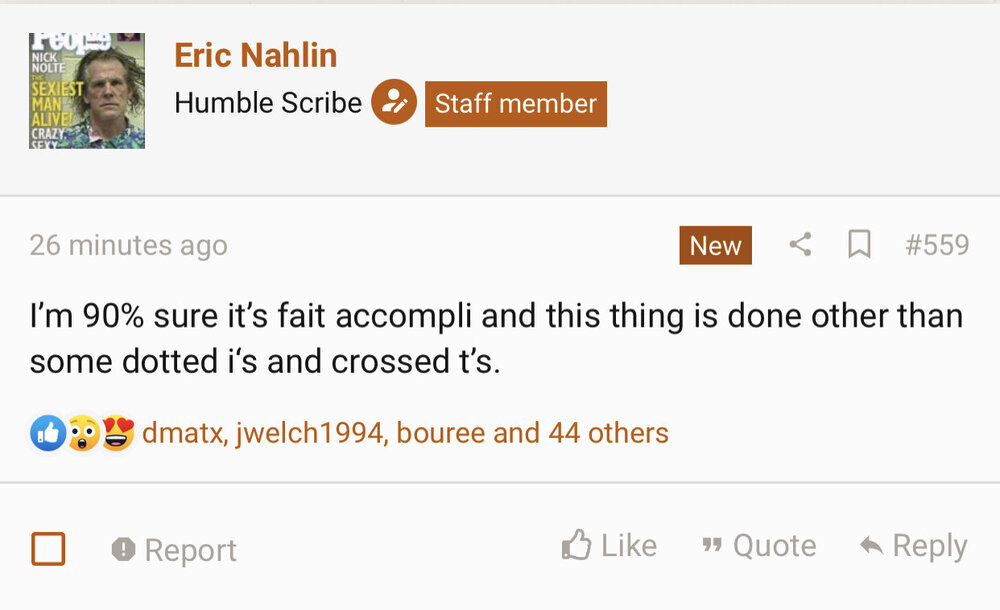Viewport: 1000px width, 610px height.
Task: Bookmark this post with the bookmark icon
Action: (859, 245)
